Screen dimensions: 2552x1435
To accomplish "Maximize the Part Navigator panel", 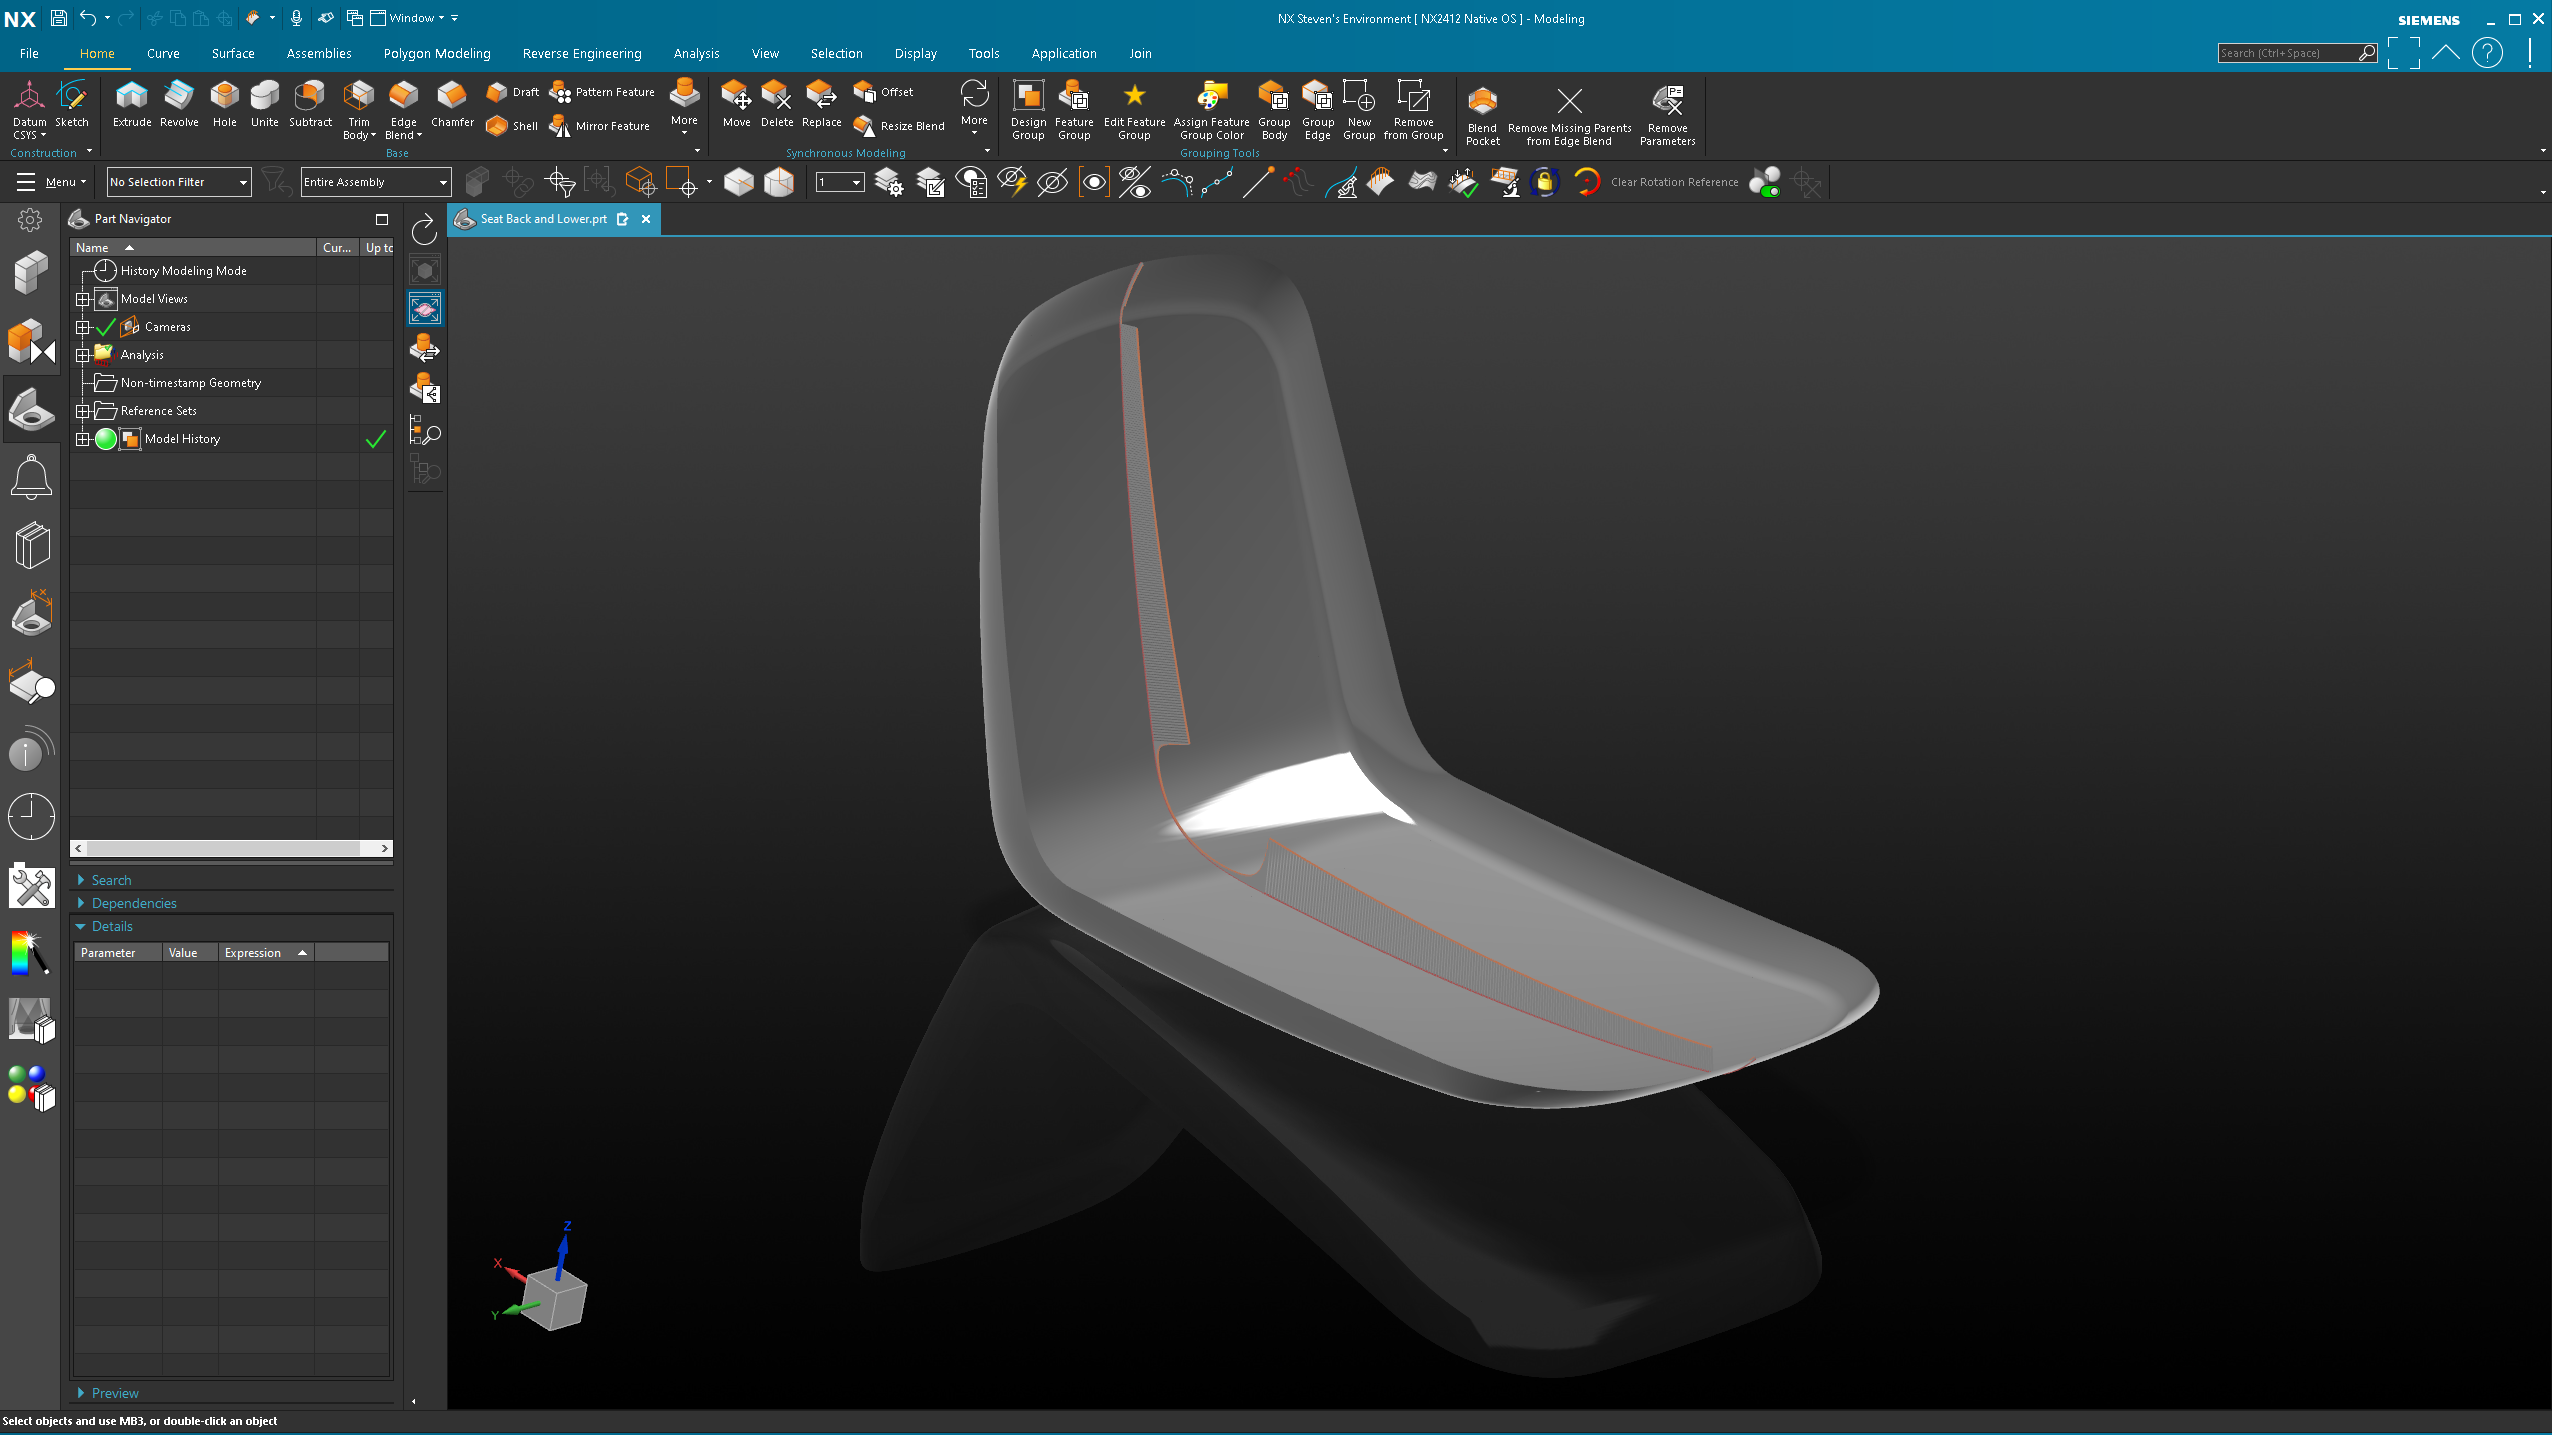I will click(x=381, y=219).
